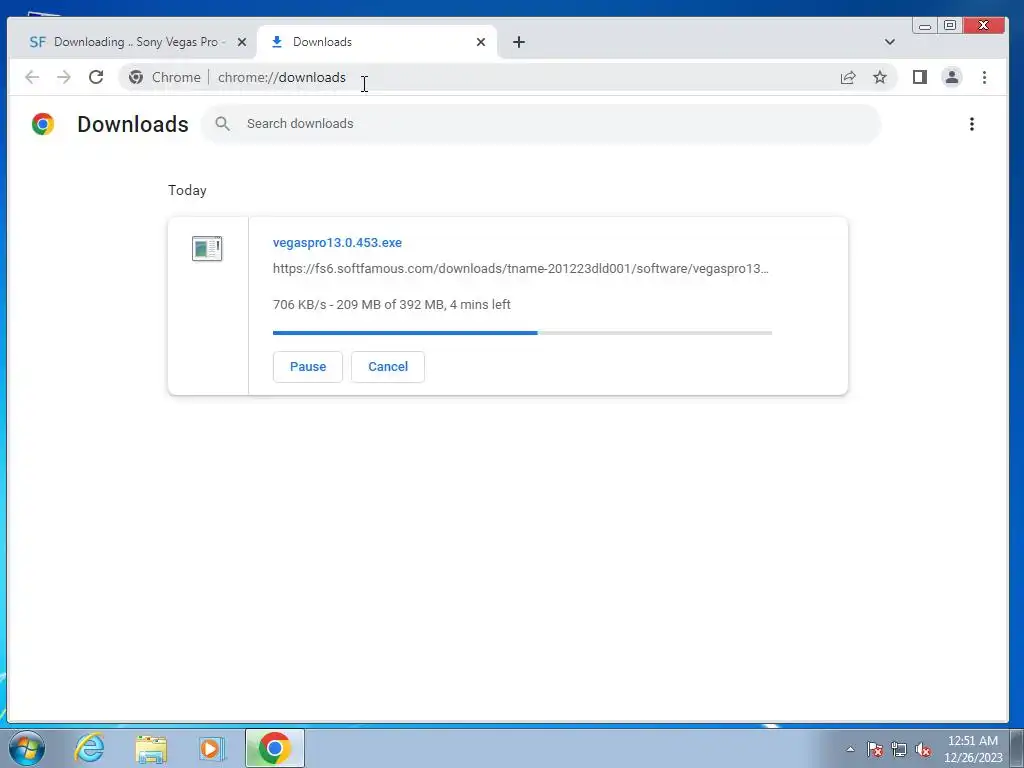The height and width of the screenshot is (768, 1024).
Task: Click the browser back arrow
Action: point(31,77)
